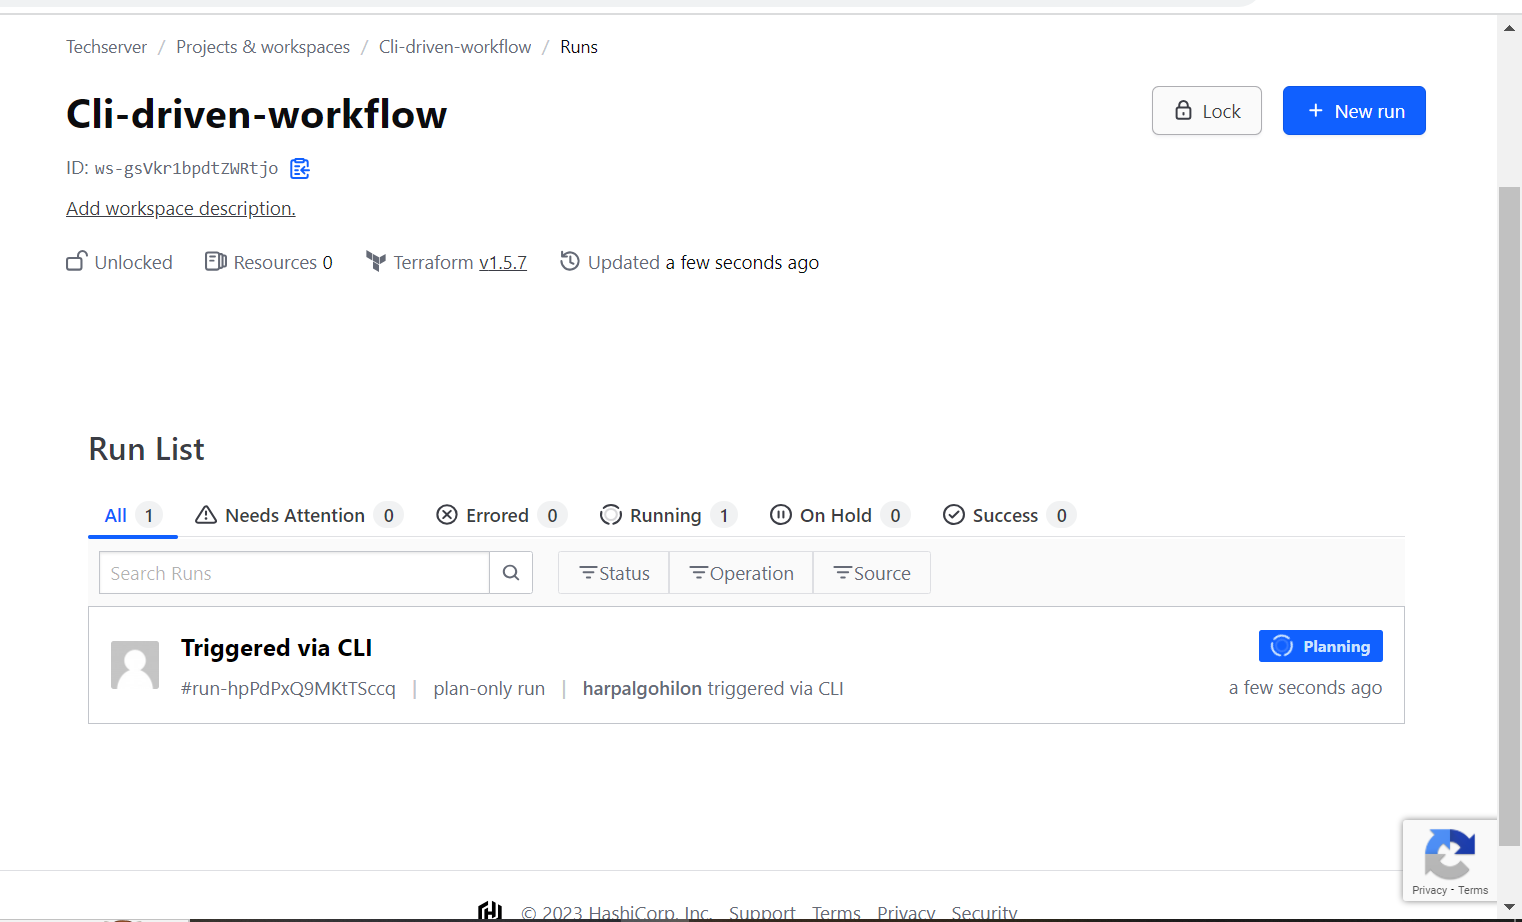This screenshot has width=1522, height=922.
Task: Copy the workspace ID with clipboard icon
Action: pyautogui.click(x=300, y=168)
